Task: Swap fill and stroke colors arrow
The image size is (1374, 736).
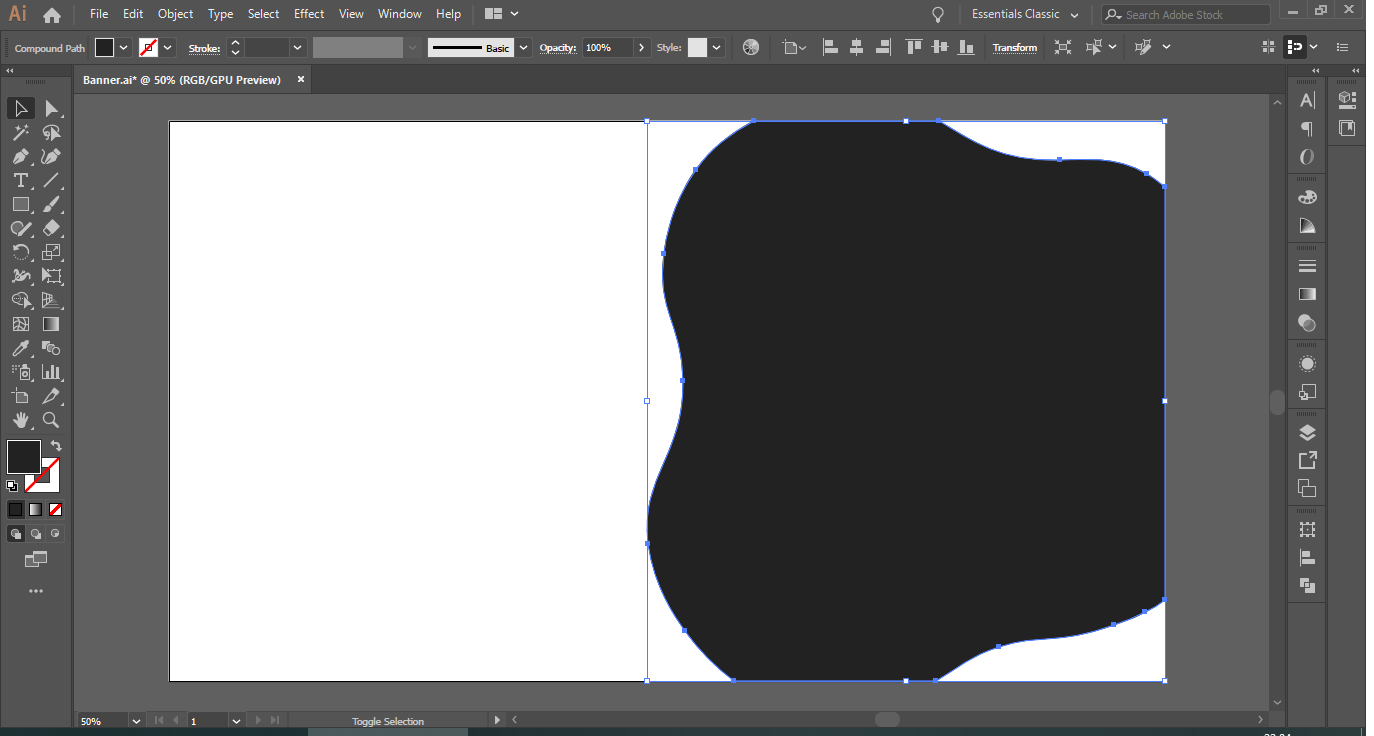Action: tap(56, 446)
